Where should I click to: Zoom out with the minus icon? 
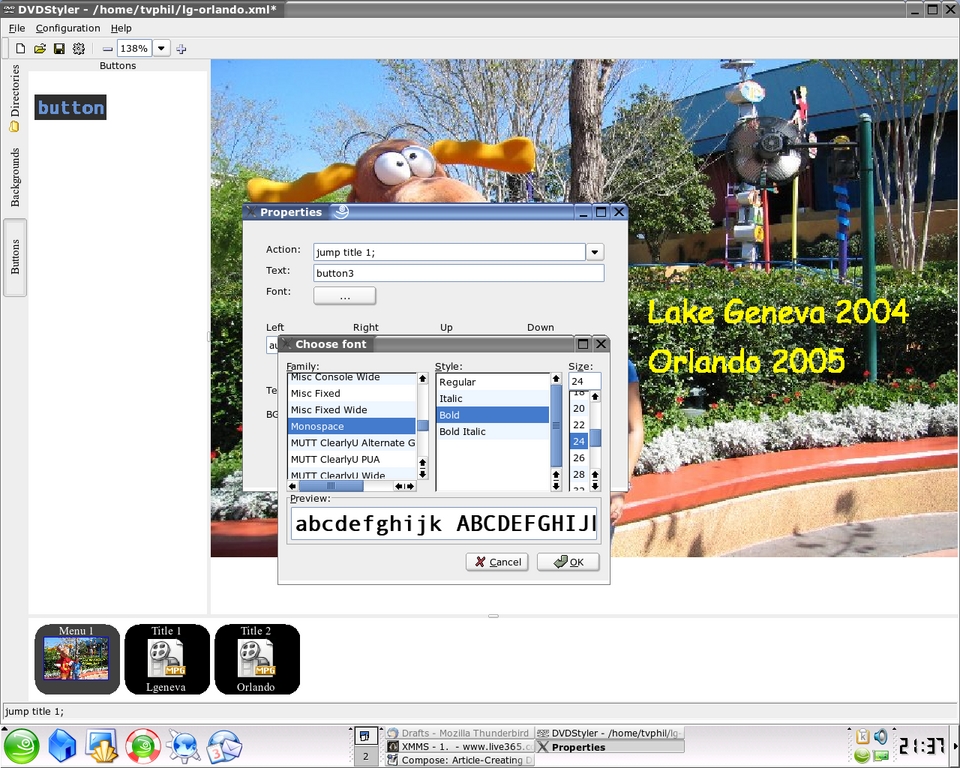tap(108, 48)
